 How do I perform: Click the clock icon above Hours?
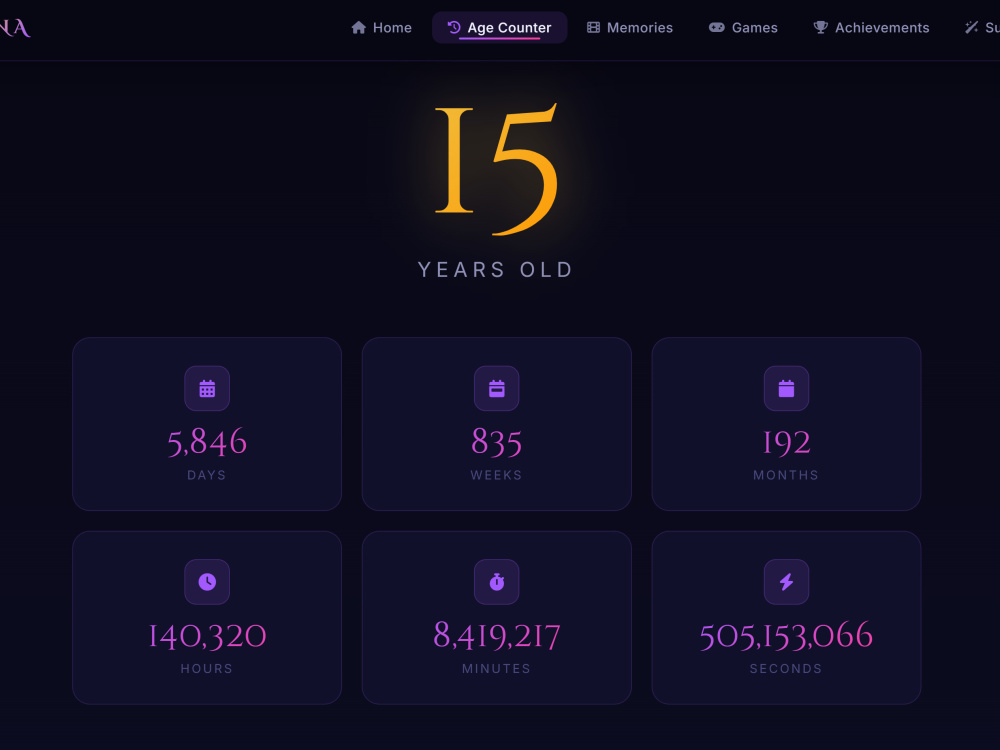tap(207, 582)
